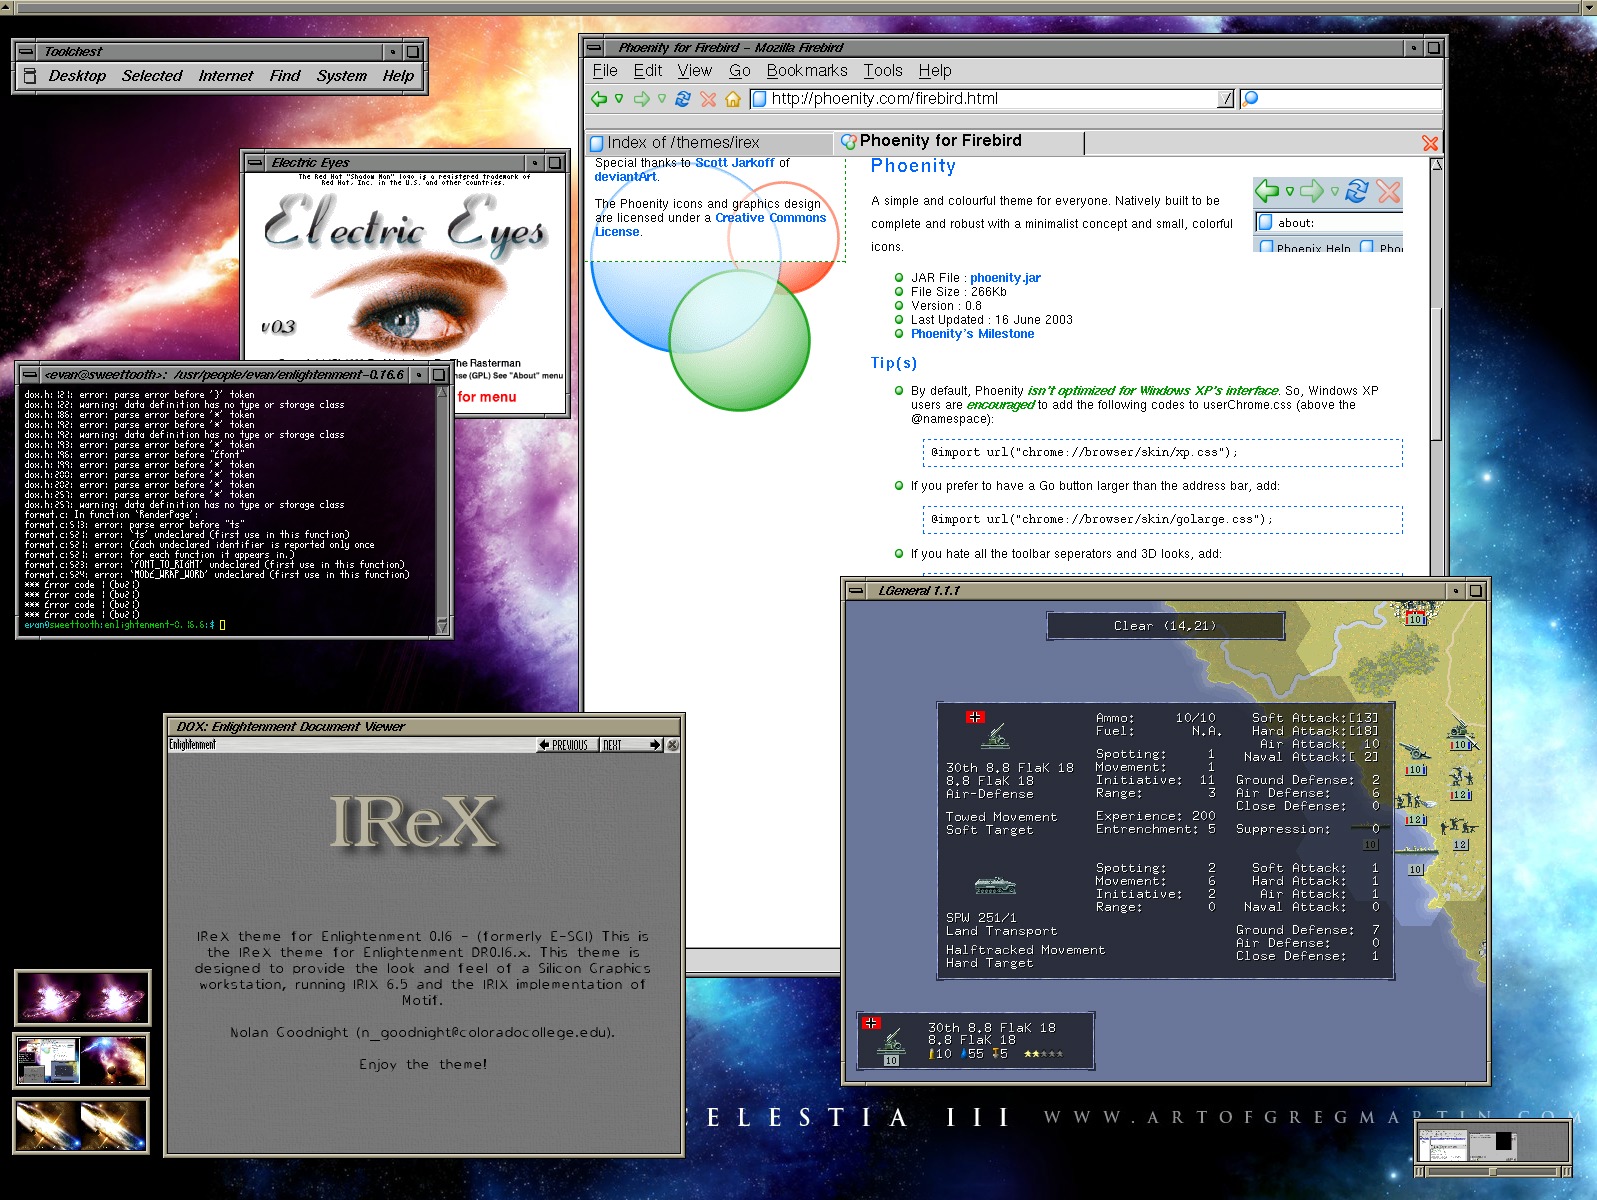Iconify the Electric Eyes window with the dot button

[x=535, y=162]
